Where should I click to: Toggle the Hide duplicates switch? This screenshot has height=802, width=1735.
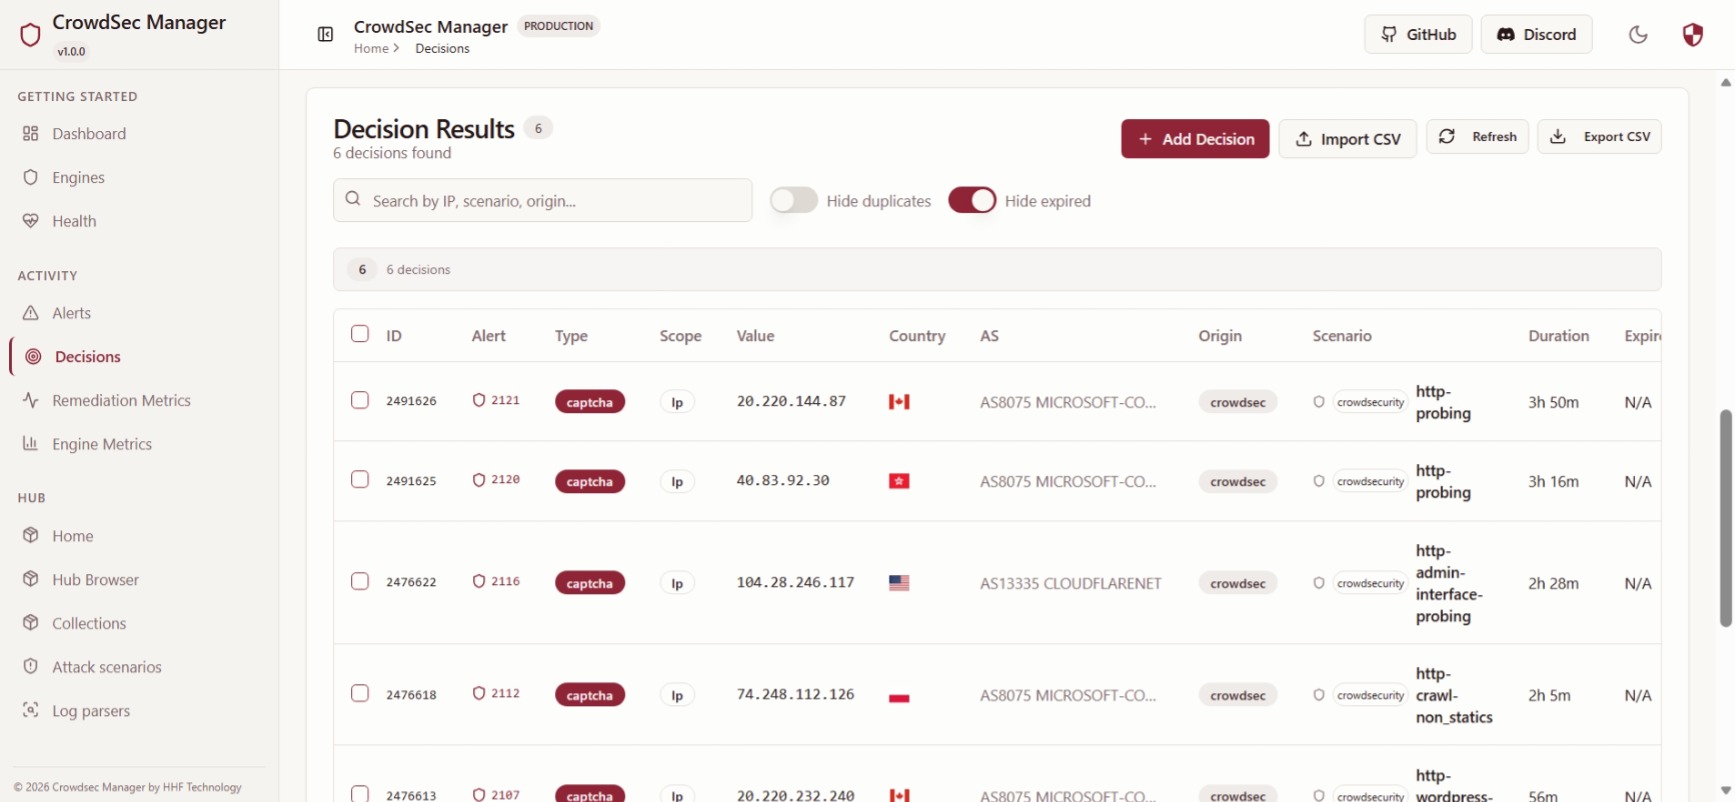pyautogui.click(x=794, y=200)
